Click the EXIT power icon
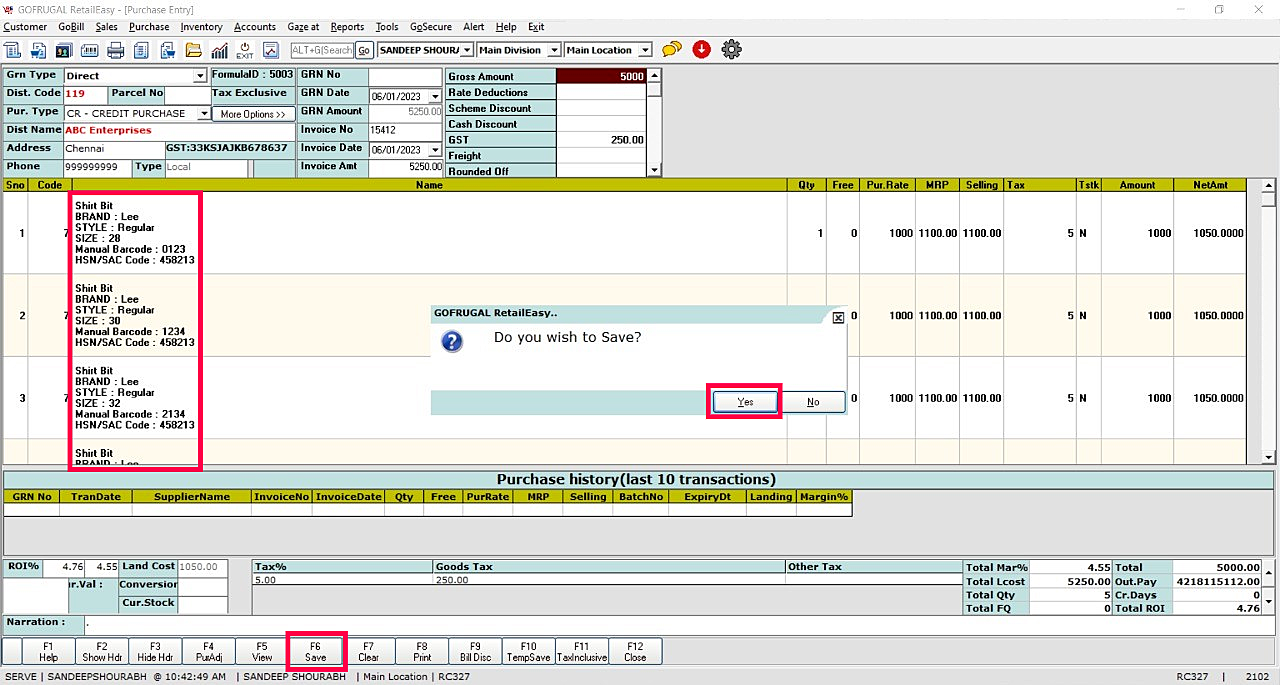This screenshot has width=1280, height=685. click(x=245, y=50)
